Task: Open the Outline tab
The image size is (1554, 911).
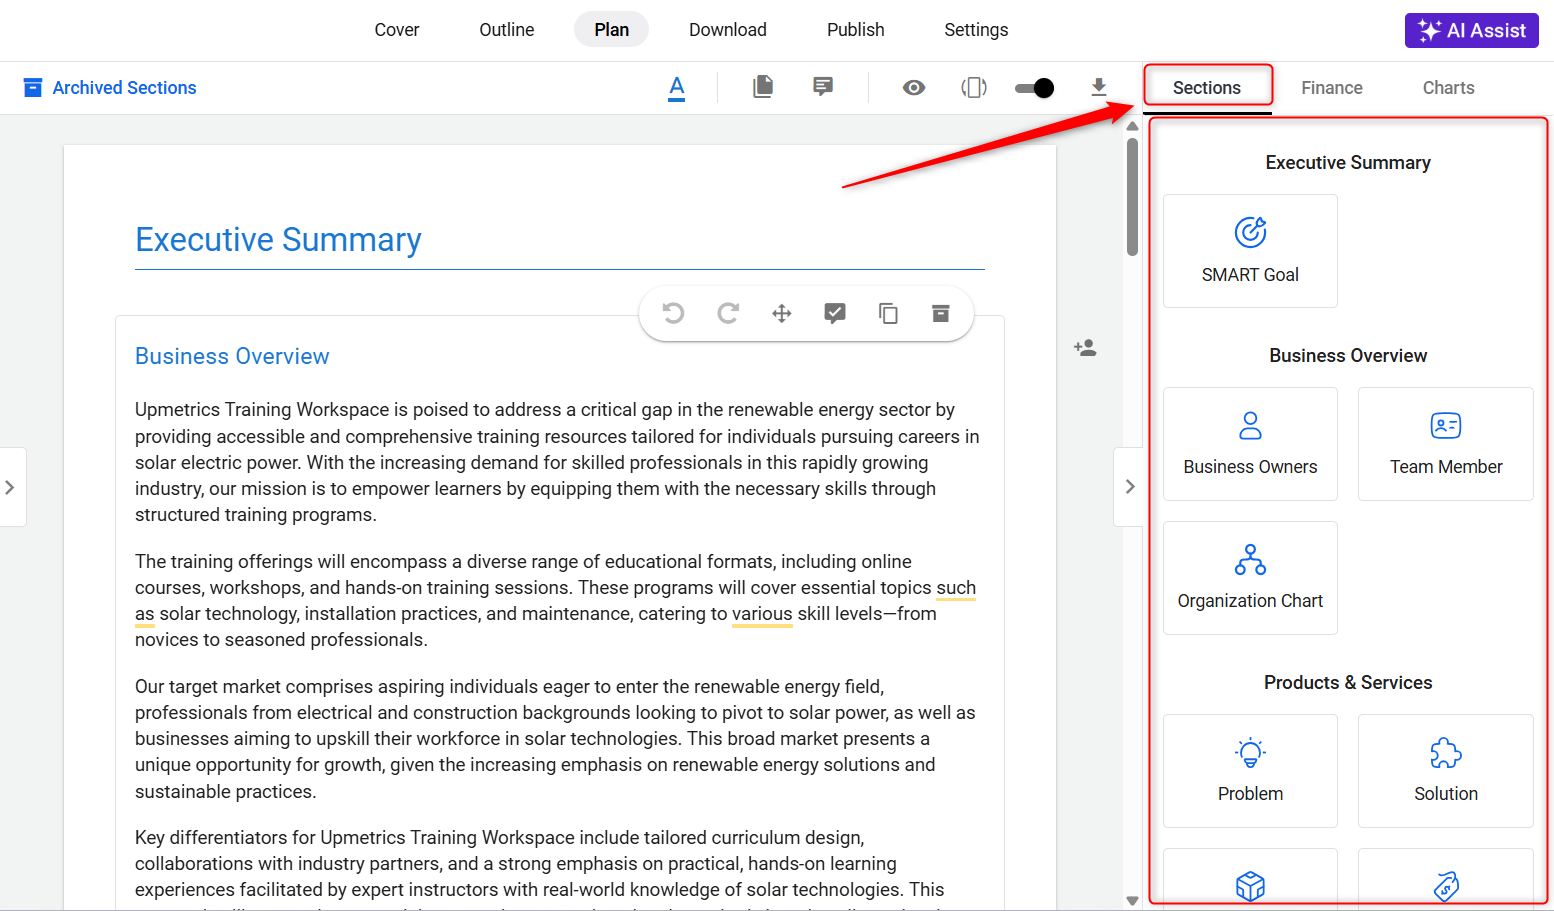Action: pyautogui.click(x=507, y=30)
